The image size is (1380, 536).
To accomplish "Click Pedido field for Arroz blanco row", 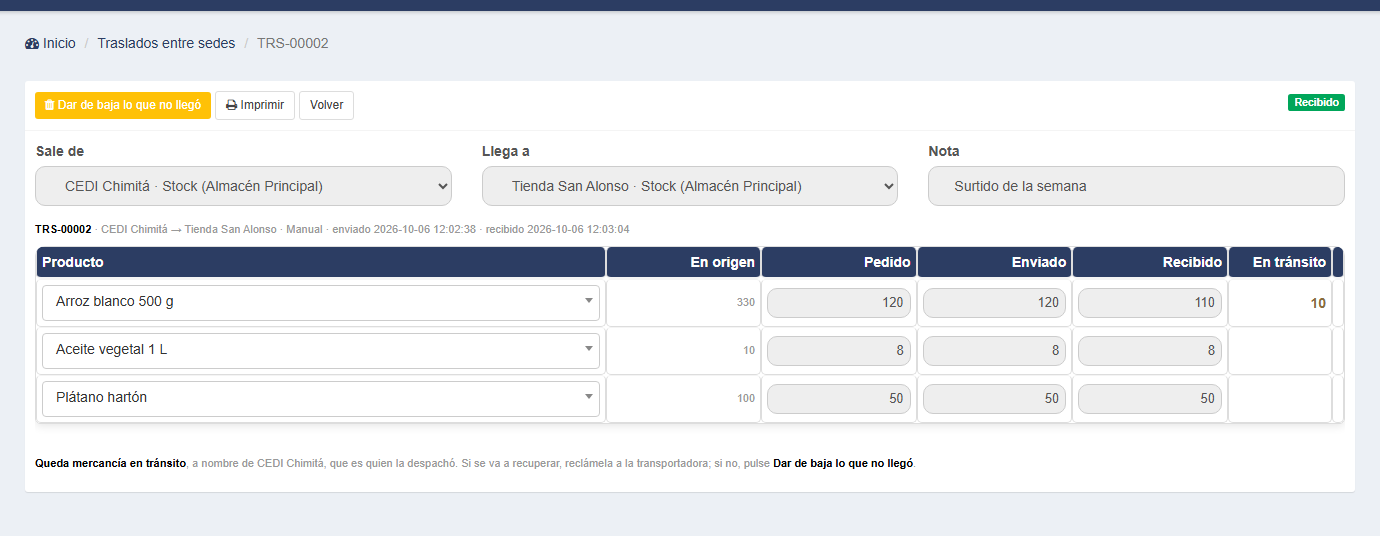I will [x=839, y=303].
